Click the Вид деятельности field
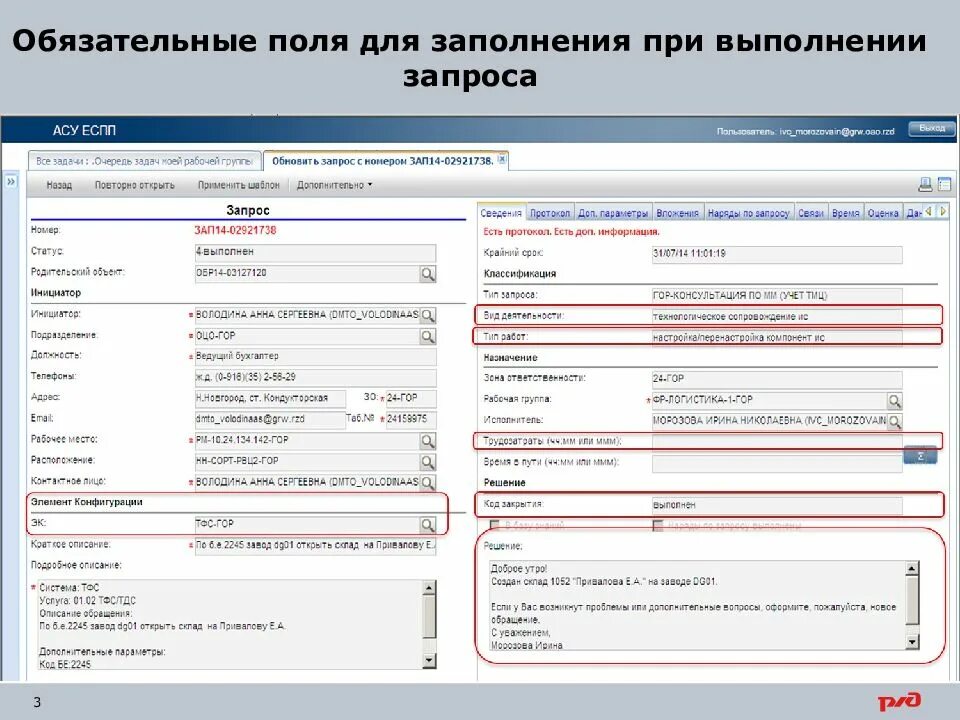960x720 pixels. click(777, 317)
